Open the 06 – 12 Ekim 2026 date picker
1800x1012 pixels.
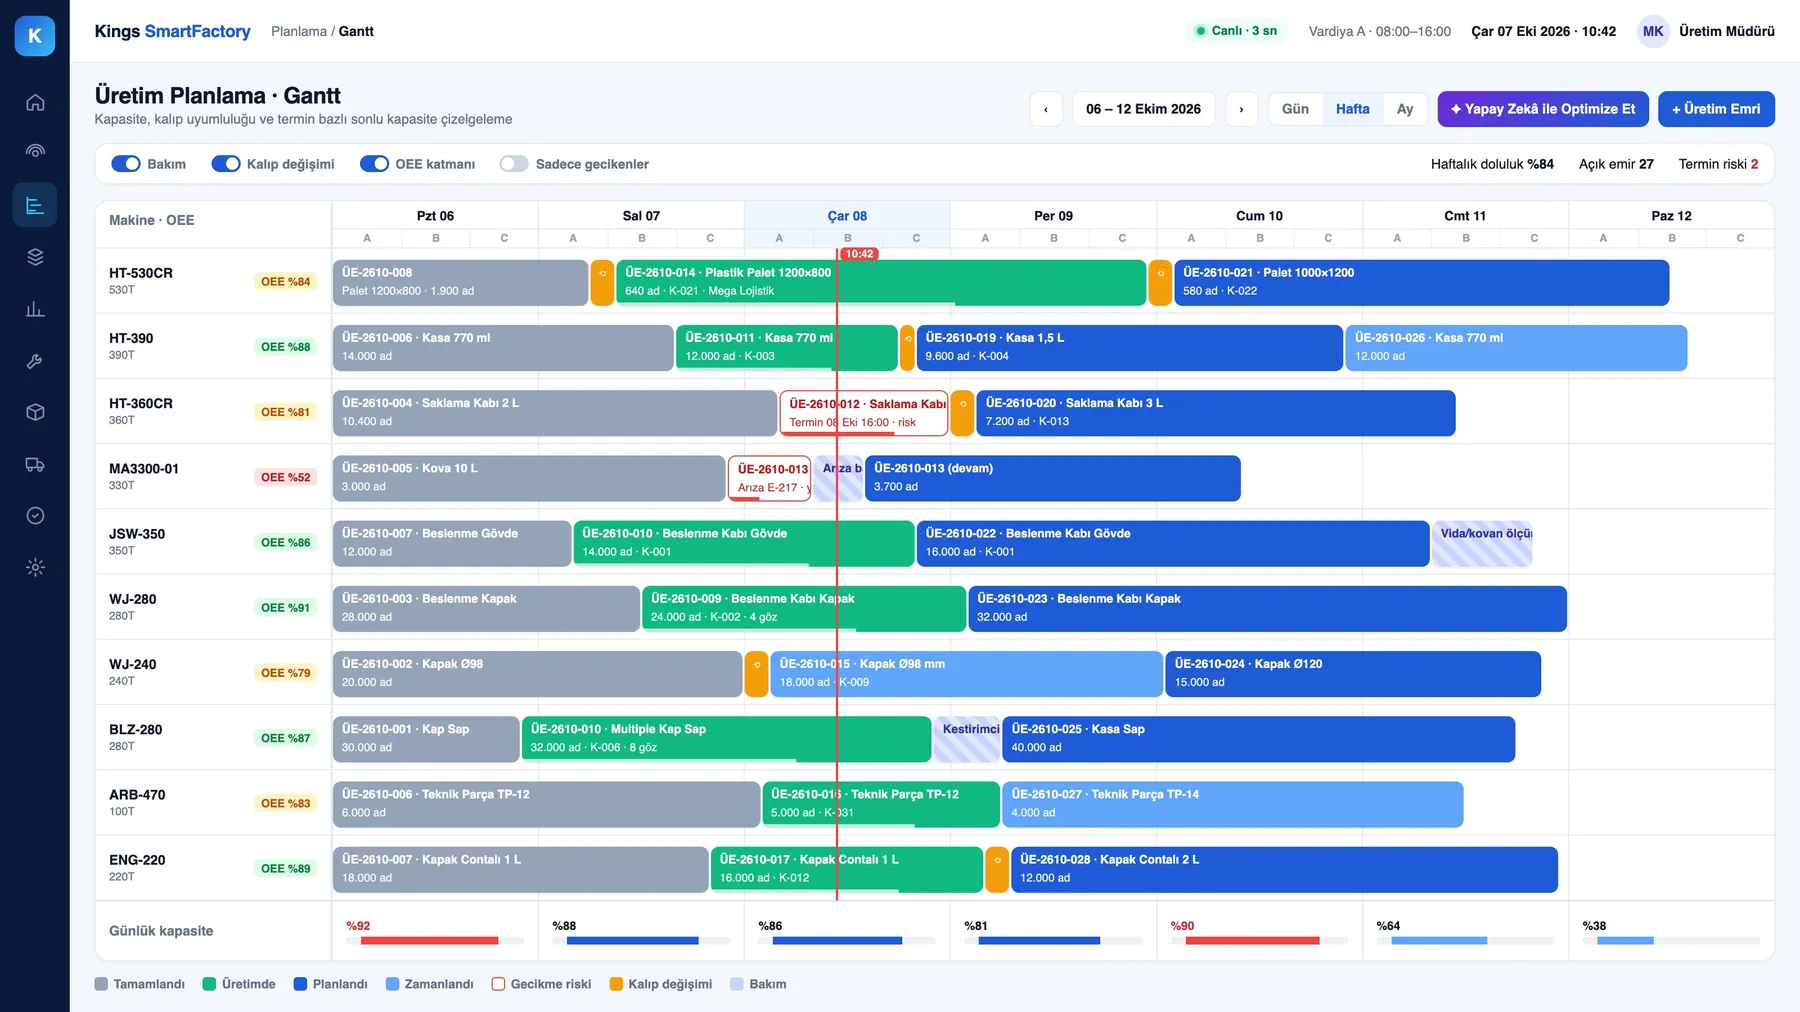[1143, 109]
